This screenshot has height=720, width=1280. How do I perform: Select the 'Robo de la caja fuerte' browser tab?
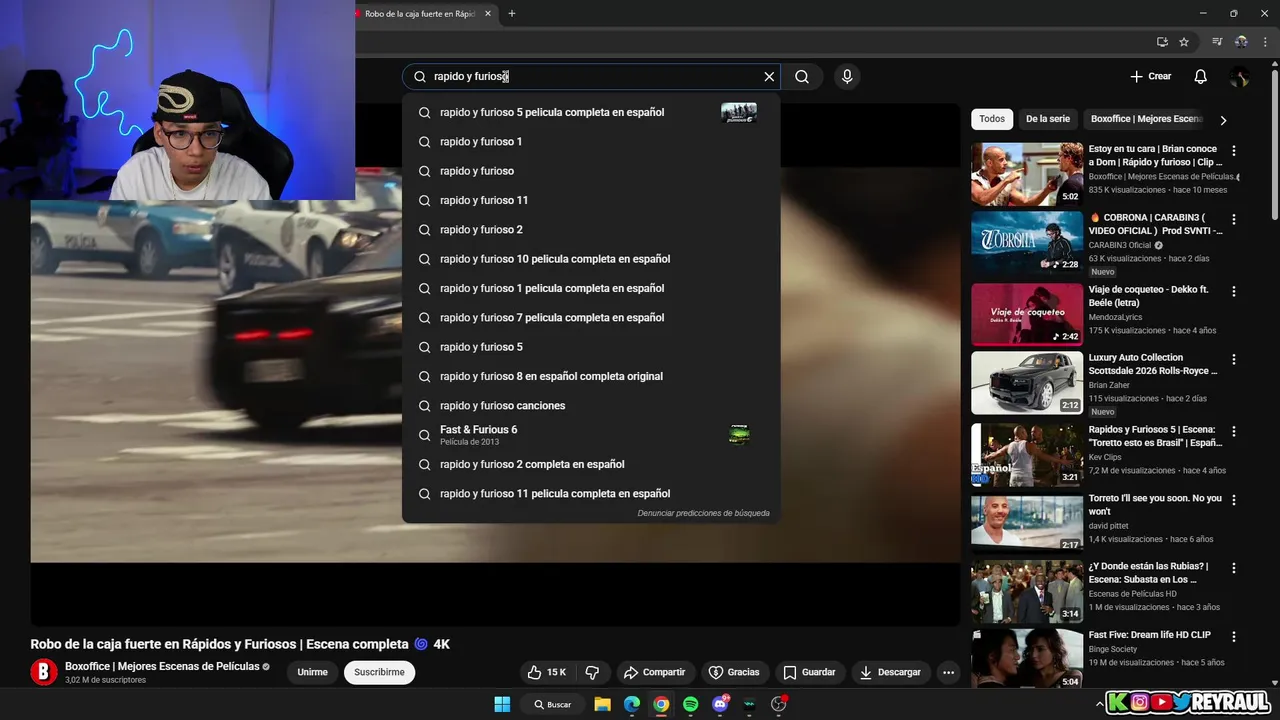coord(418,14)
